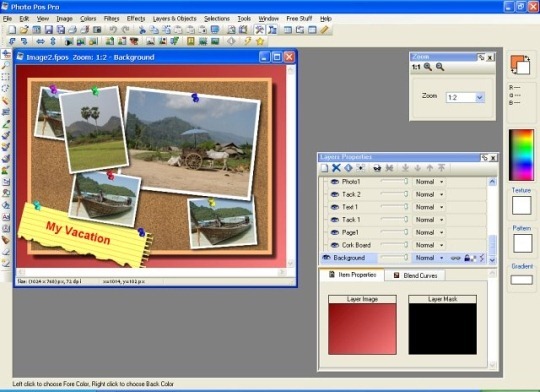Open the Zoom 1:2 dropdown
The width and height of the screenshot is (540, 392).
(x=479, y=97)
